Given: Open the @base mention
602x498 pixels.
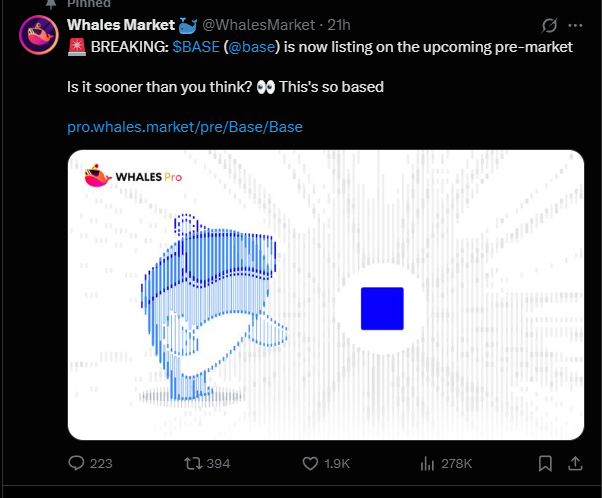Looking at the screenshot, I should click(x=252, y=47).
